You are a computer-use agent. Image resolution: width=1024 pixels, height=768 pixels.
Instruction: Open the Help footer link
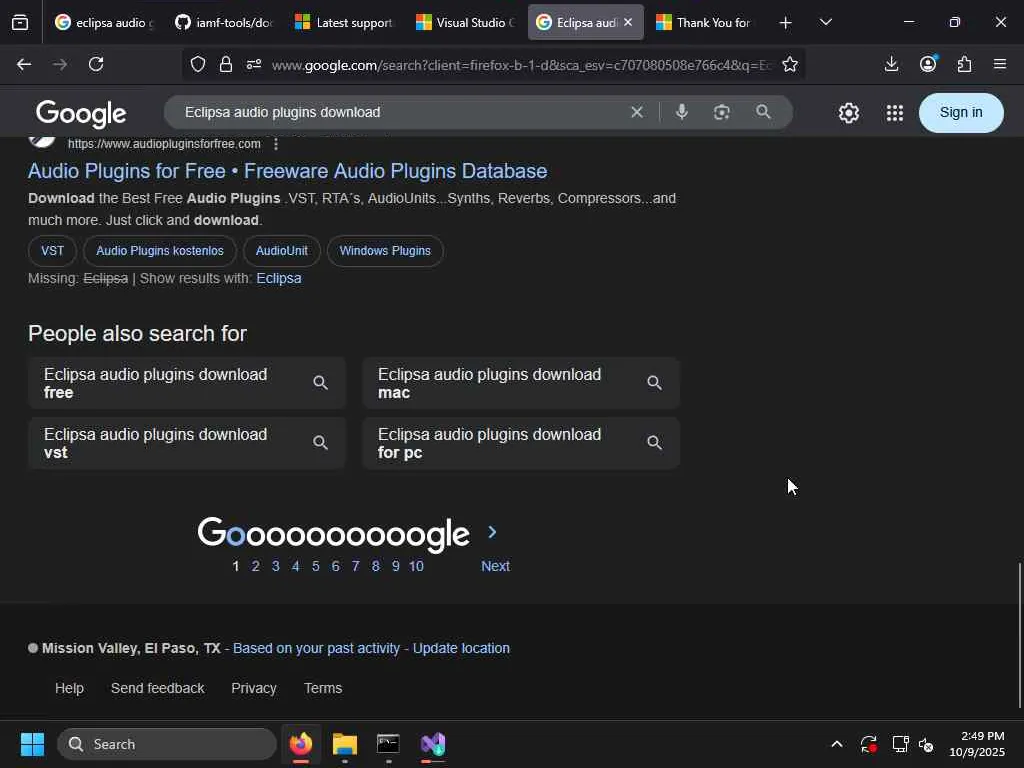[69, 688]
